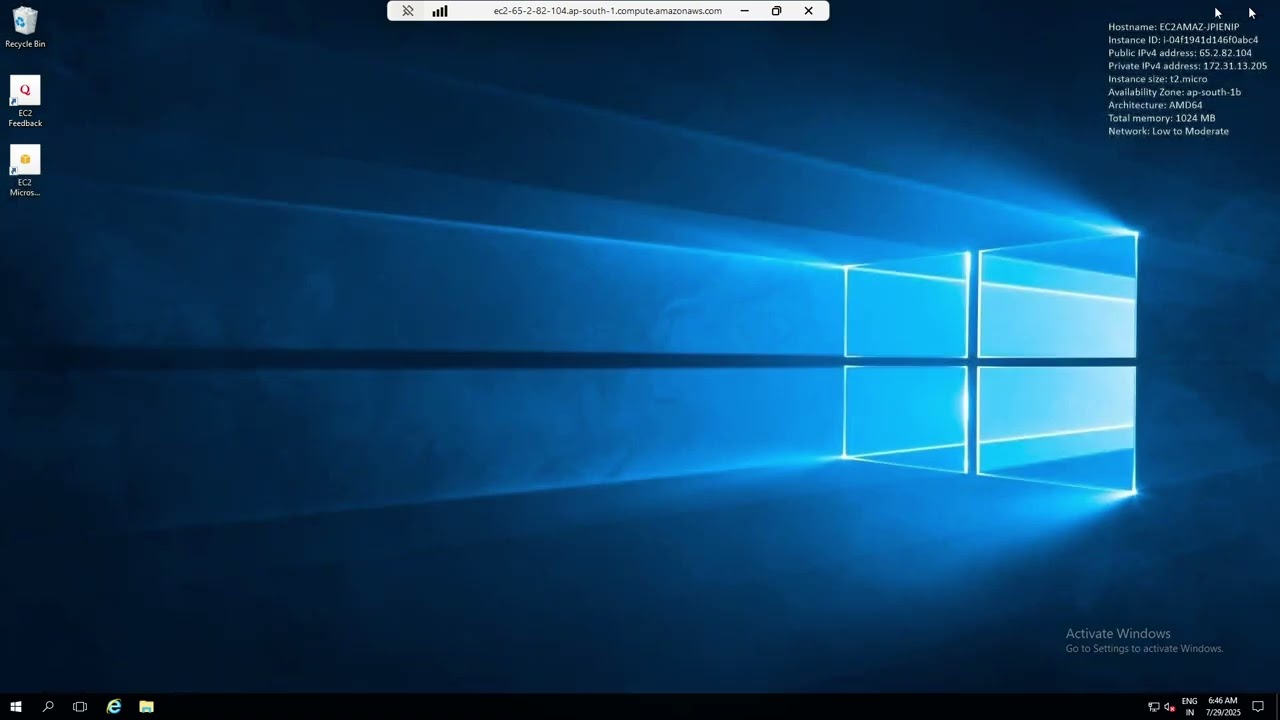1280x720 pixels.
Task: Click the Hostname EC2AMAZ-JPIENIP text
Action: click(1173, 27)
